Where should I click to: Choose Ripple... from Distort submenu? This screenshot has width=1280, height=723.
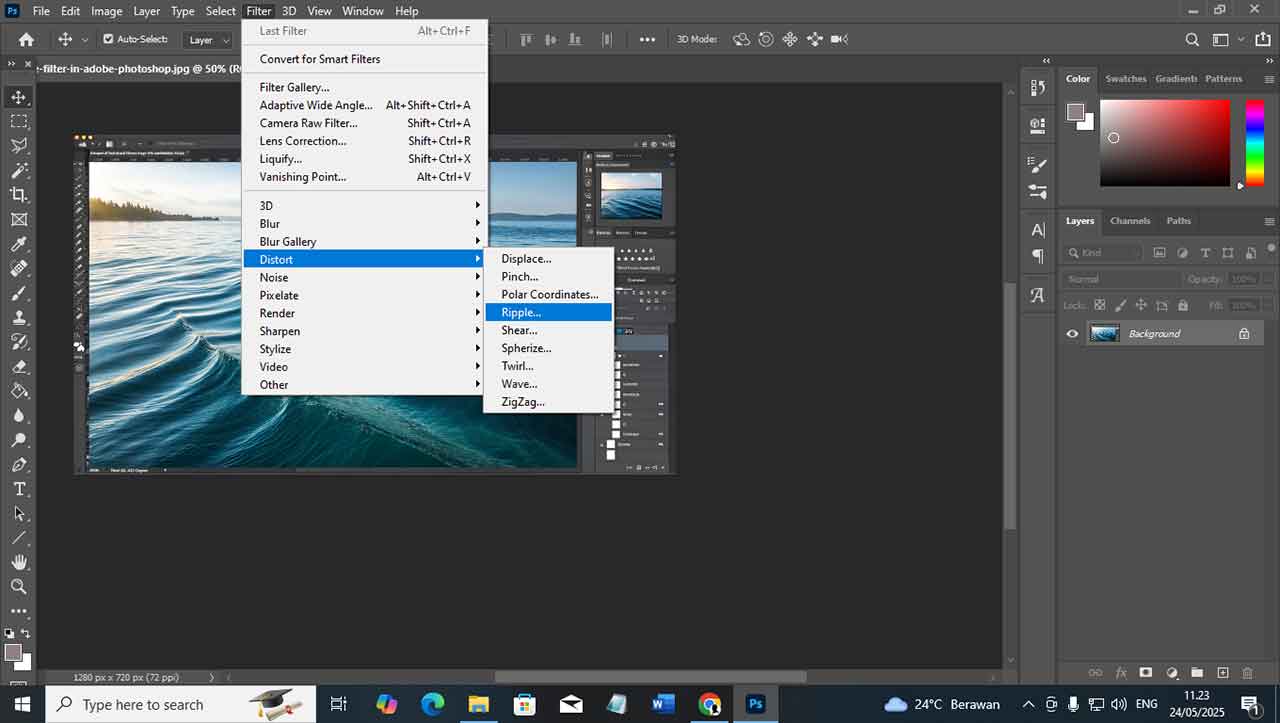548,313
